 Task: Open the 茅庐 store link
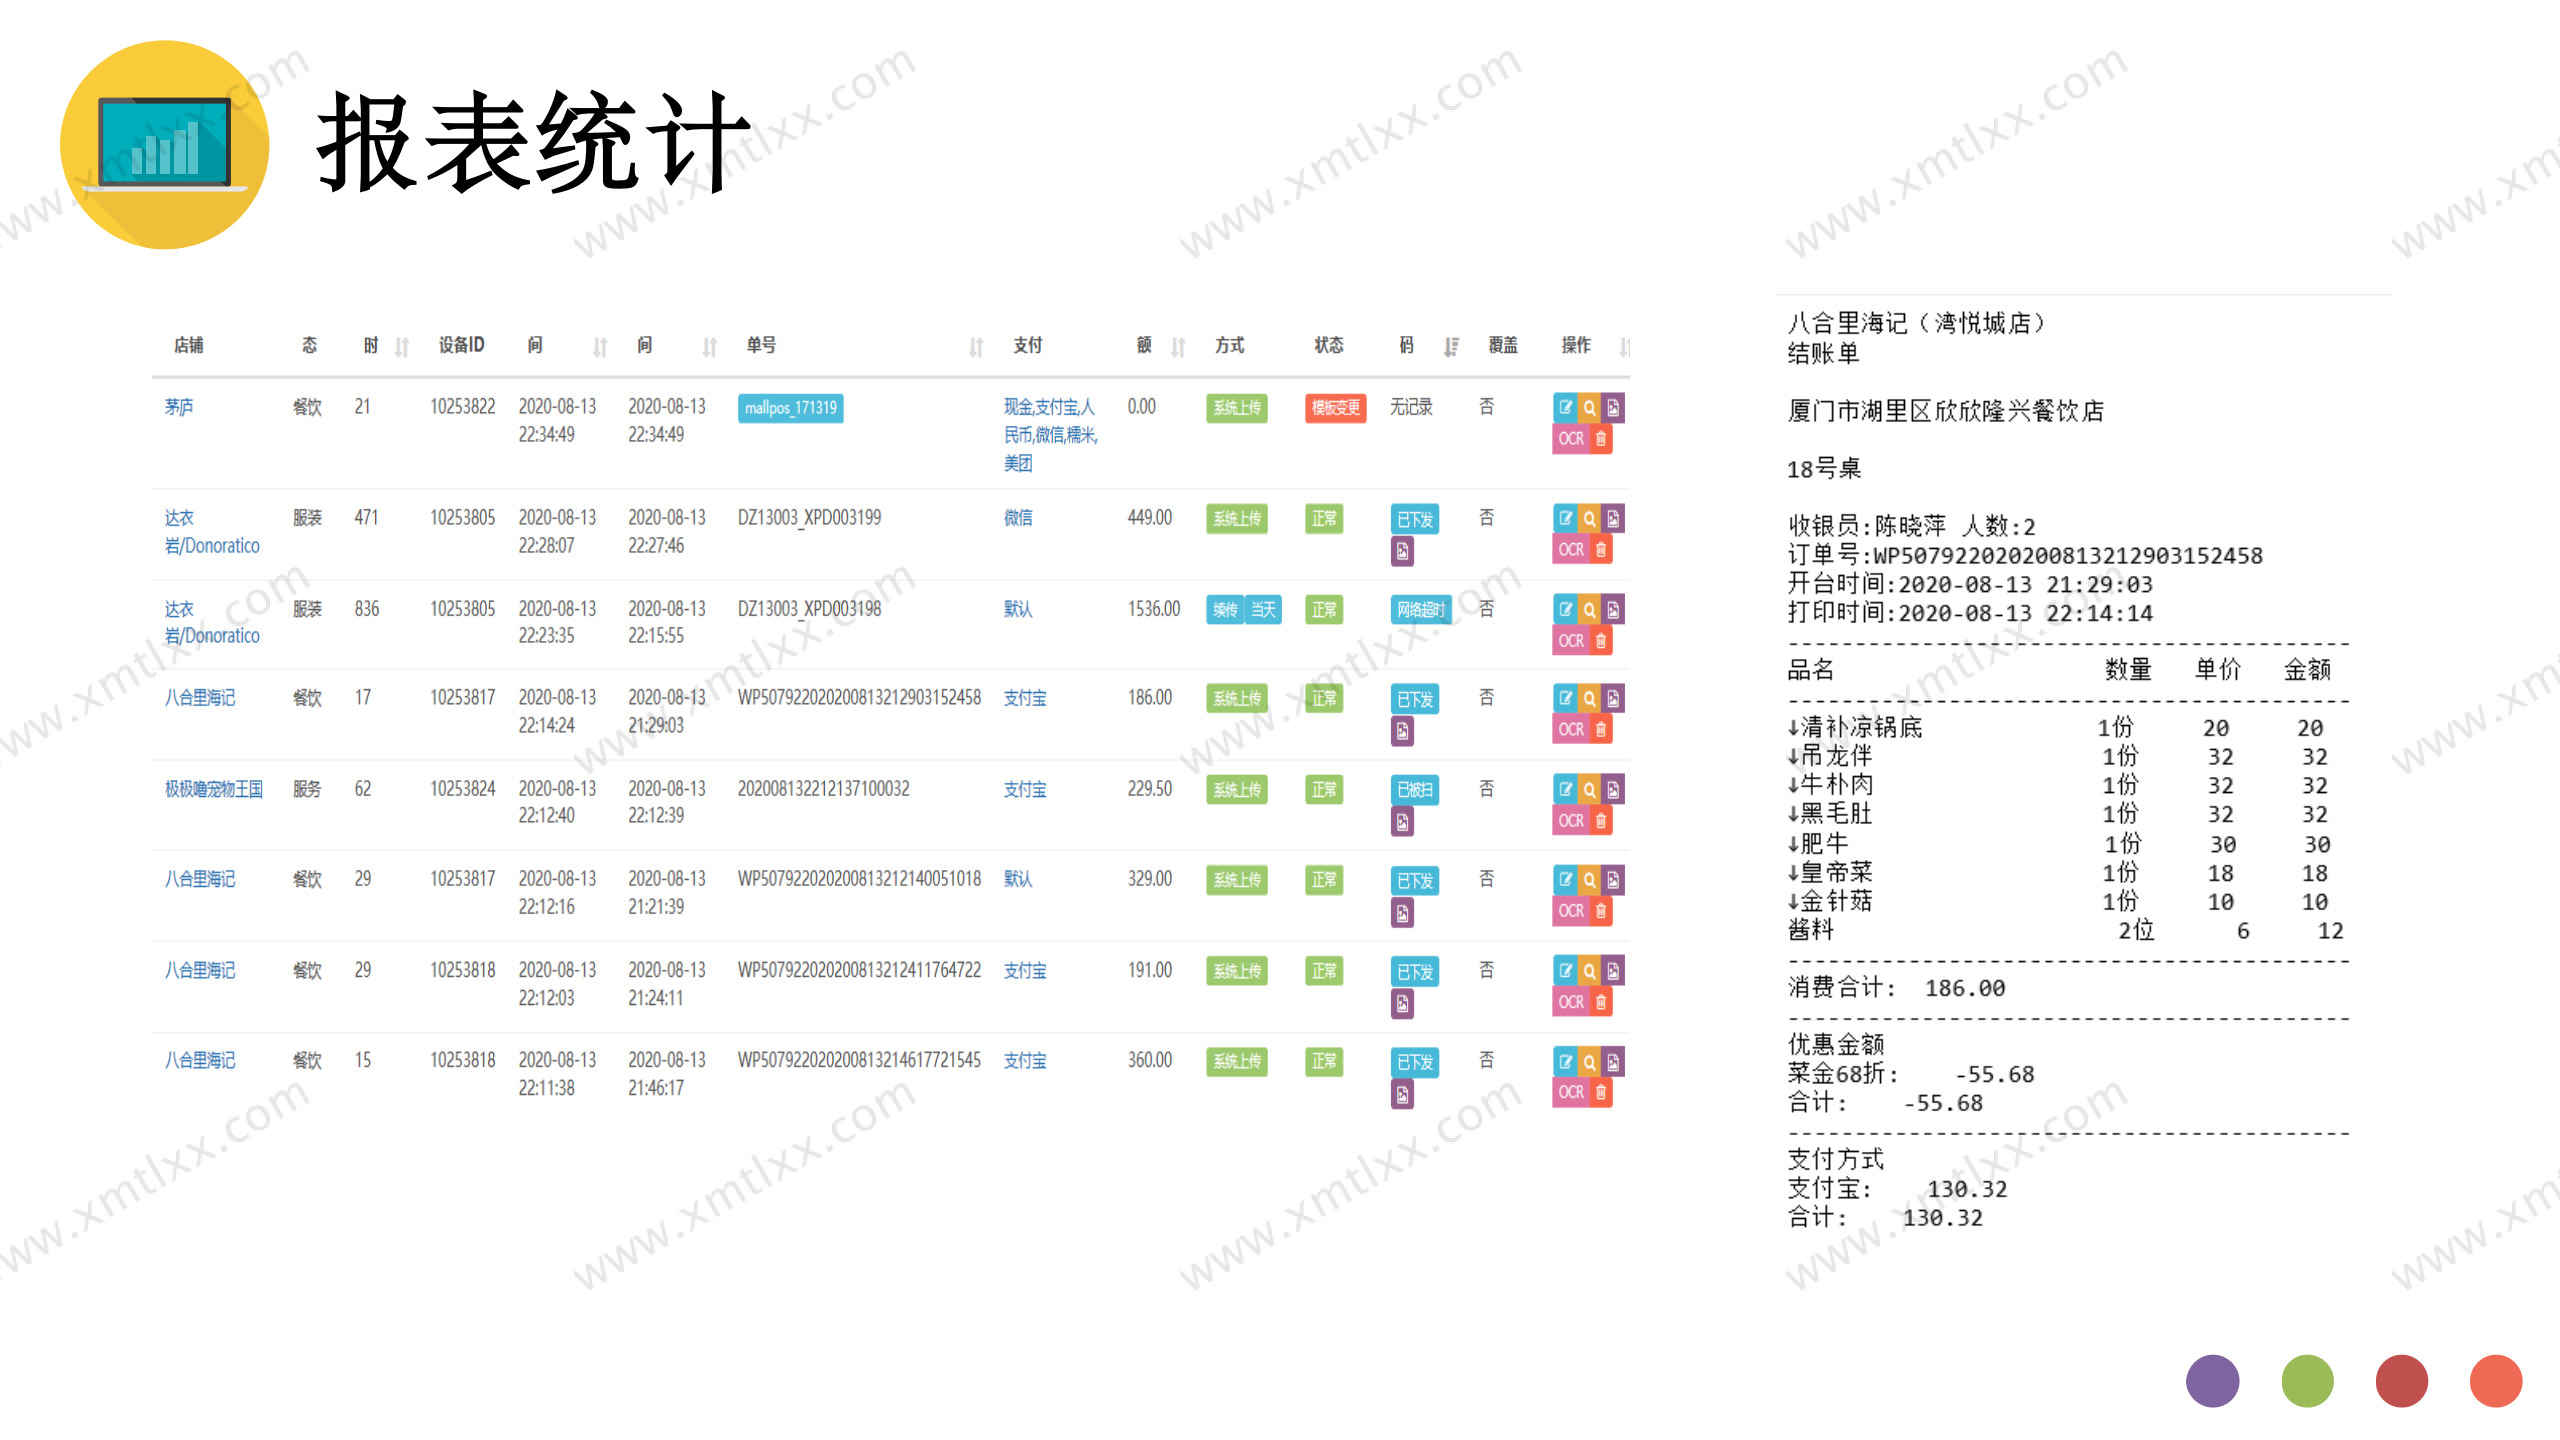(179, 407)
